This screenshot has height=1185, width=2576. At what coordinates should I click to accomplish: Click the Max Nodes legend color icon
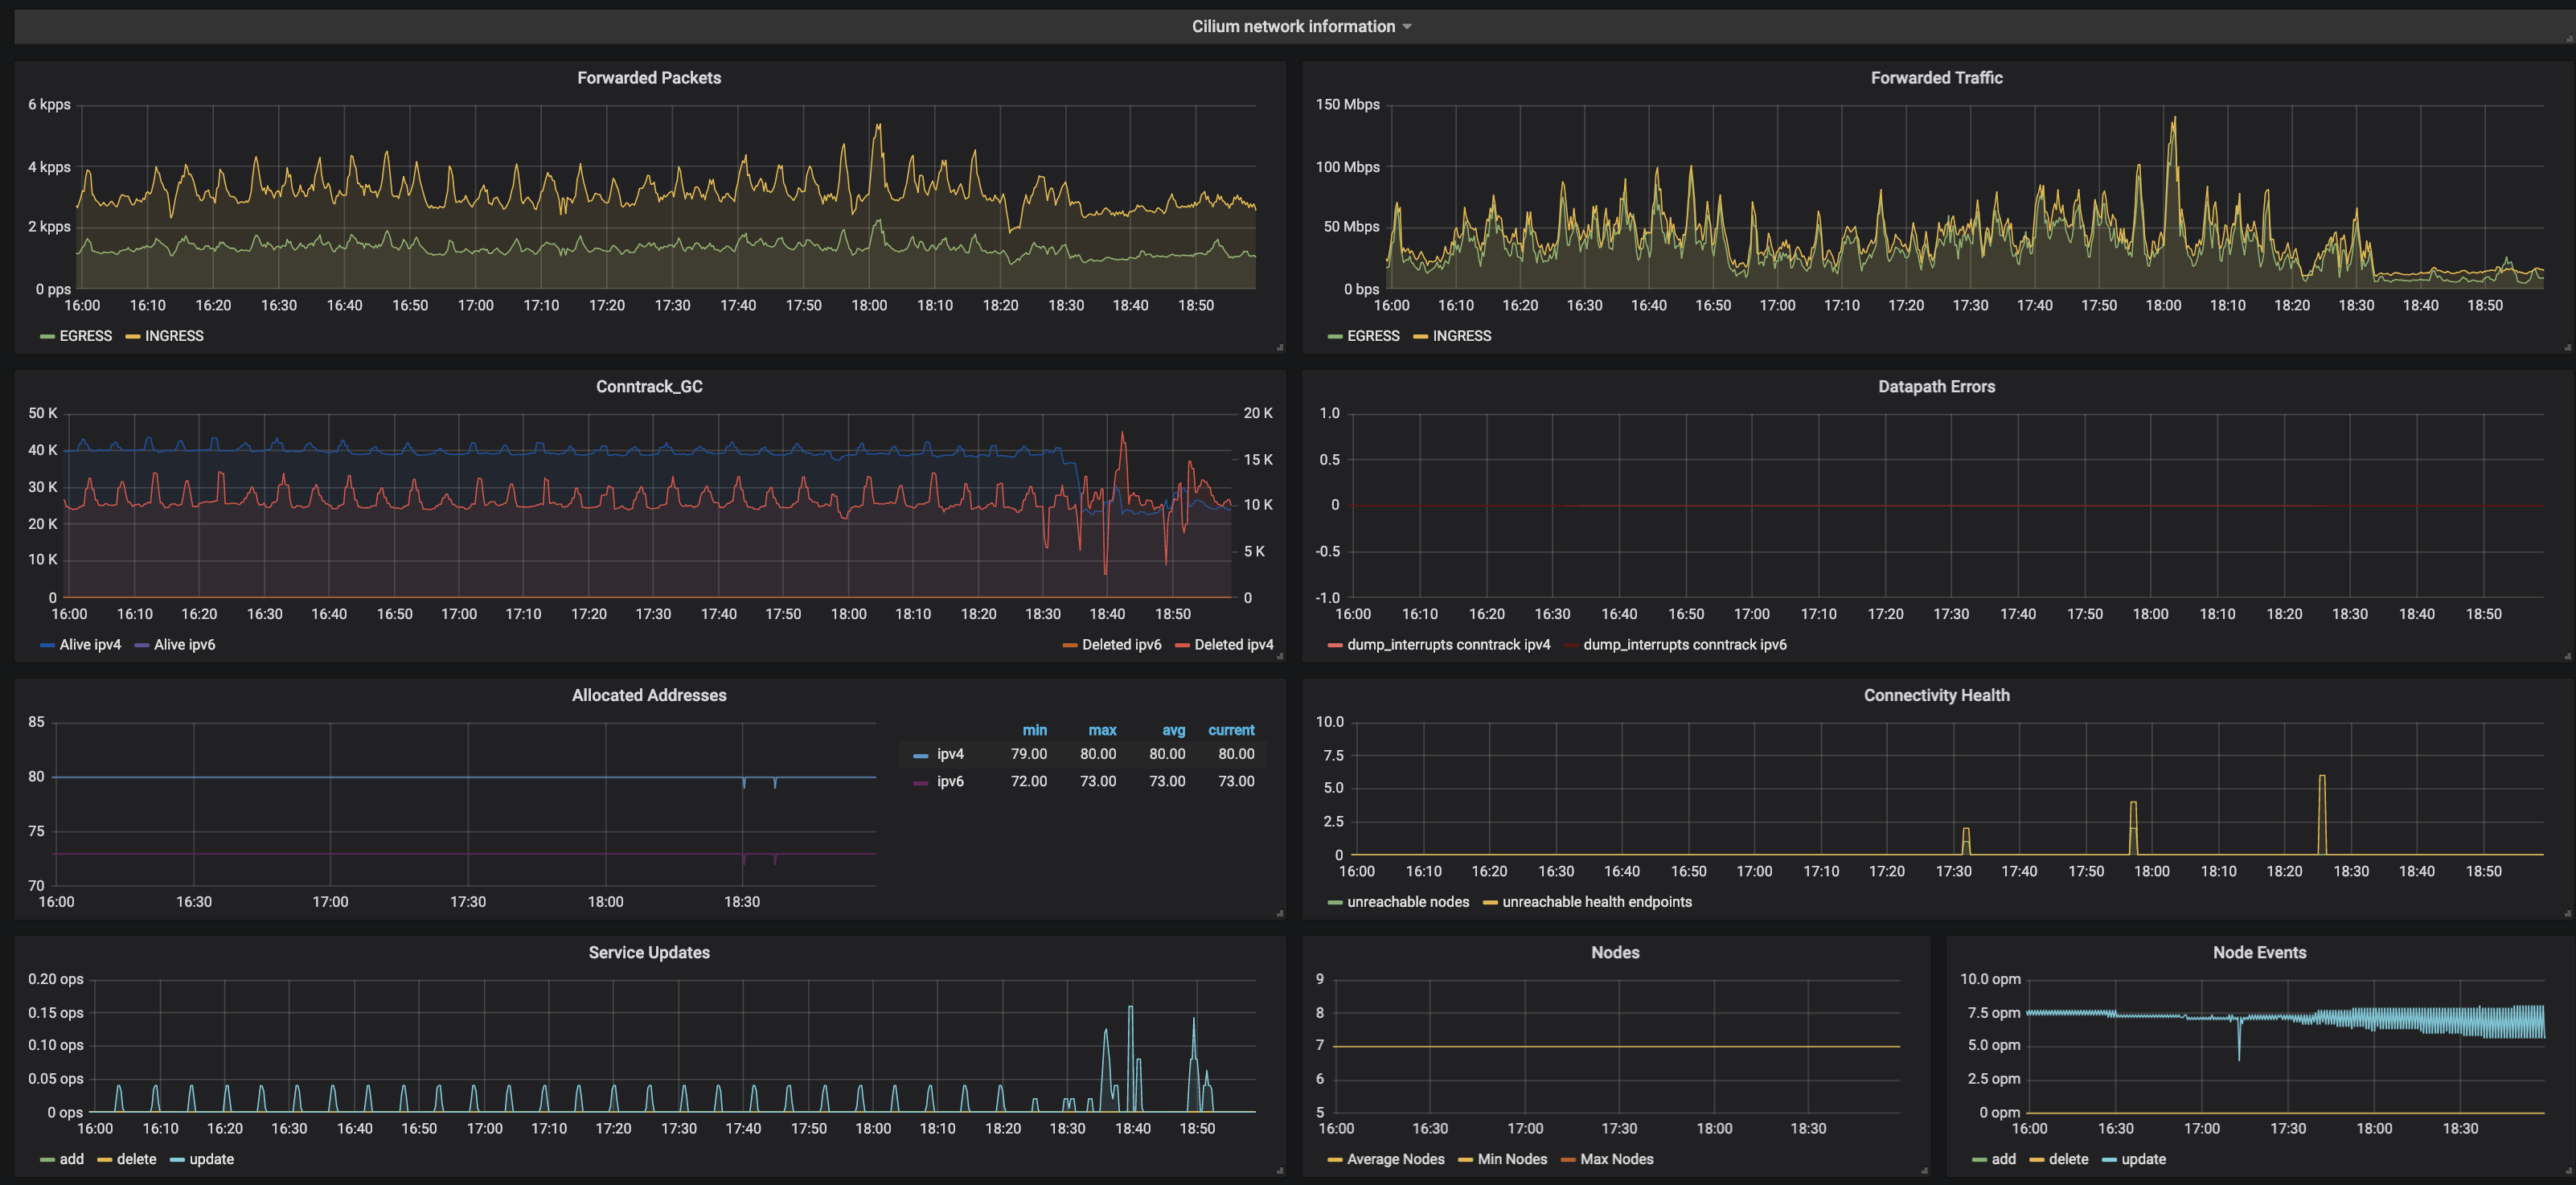1568,1160
